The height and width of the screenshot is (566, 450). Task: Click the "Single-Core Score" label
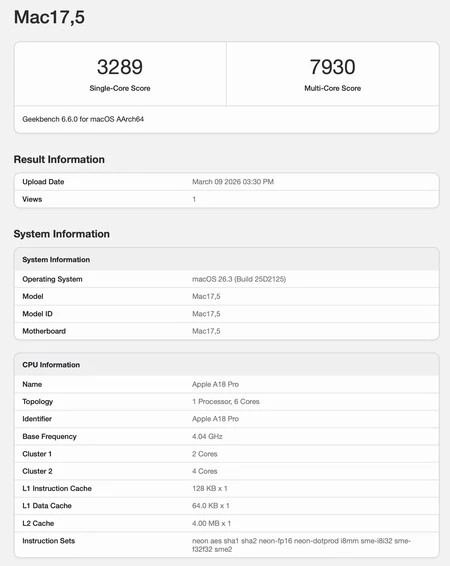coord(120,88)
